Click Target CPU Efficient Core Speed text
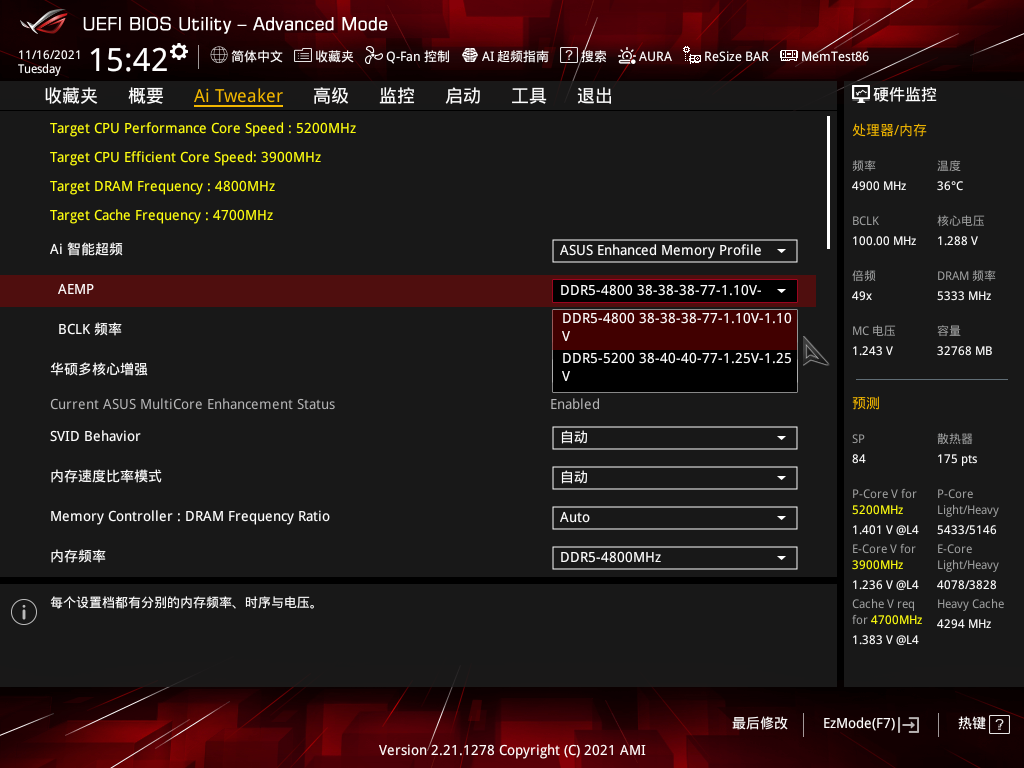The width and height of the screenshot is (1024, 768). pos(185,157)
